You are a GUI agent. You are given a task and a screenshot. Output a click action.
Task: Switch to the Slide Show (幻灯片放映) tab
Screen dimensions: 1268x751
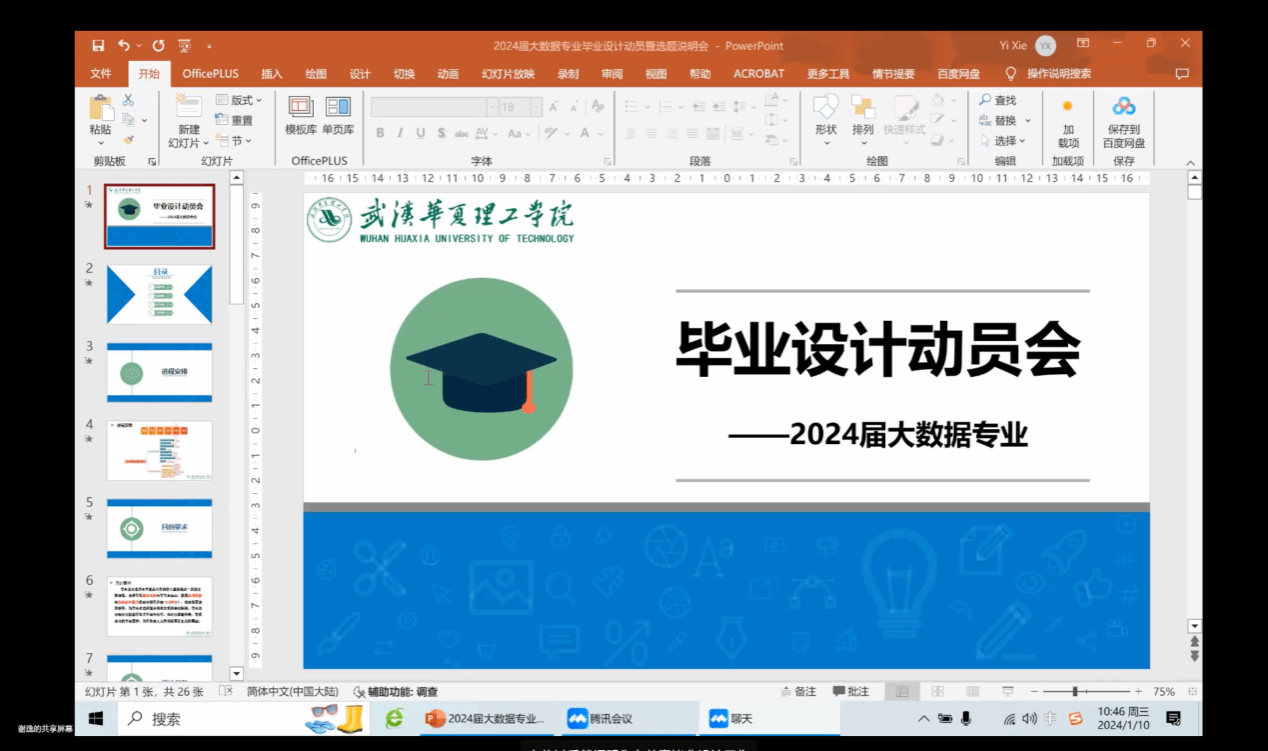508,74
